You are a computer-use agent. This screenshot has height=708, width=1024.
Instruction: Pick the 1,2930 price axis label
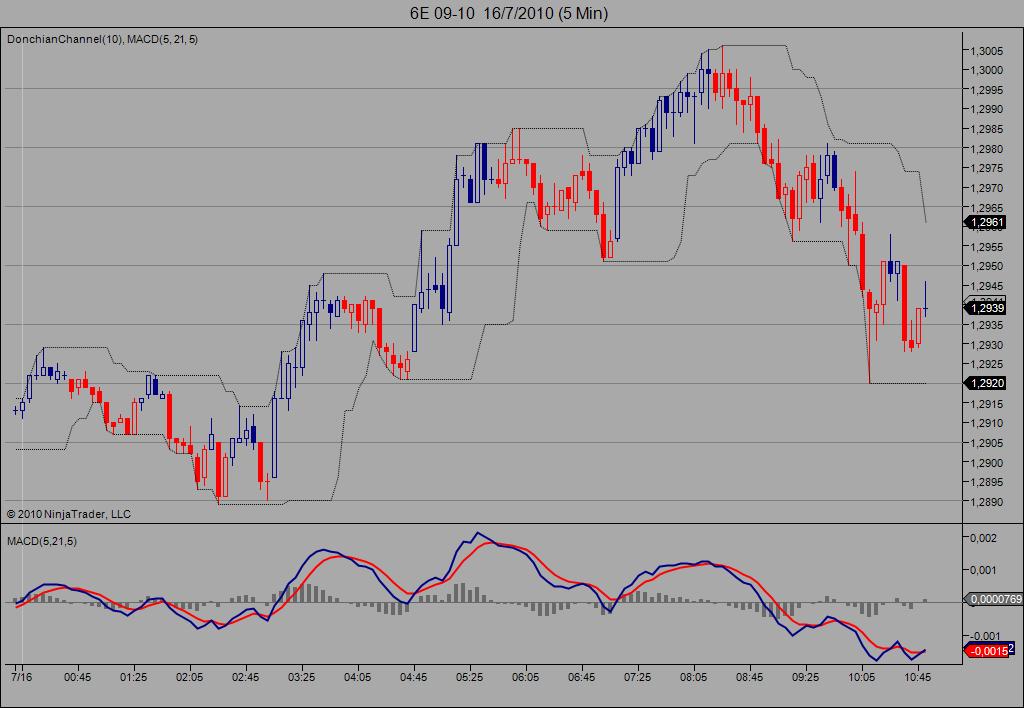986,345
